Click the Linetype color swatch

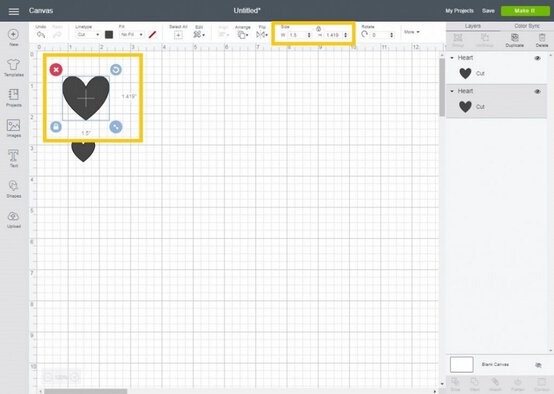coord(109,35)
